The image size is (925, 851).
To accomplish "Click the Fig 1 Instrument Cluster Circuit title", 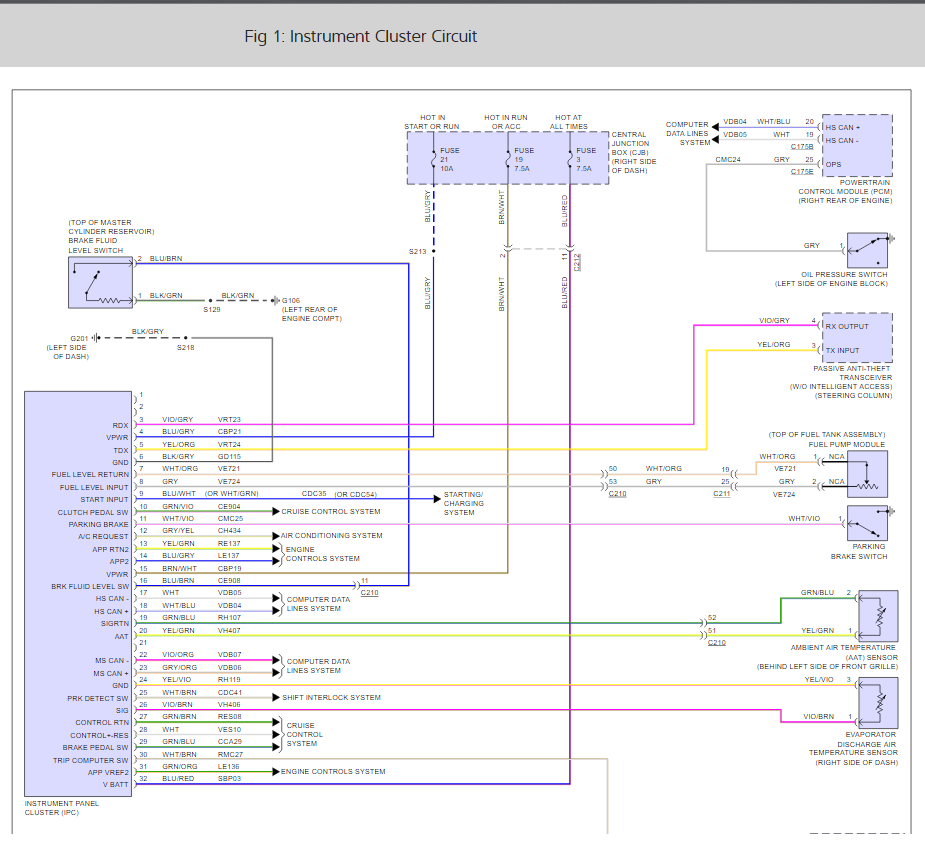I will (360, 37).
